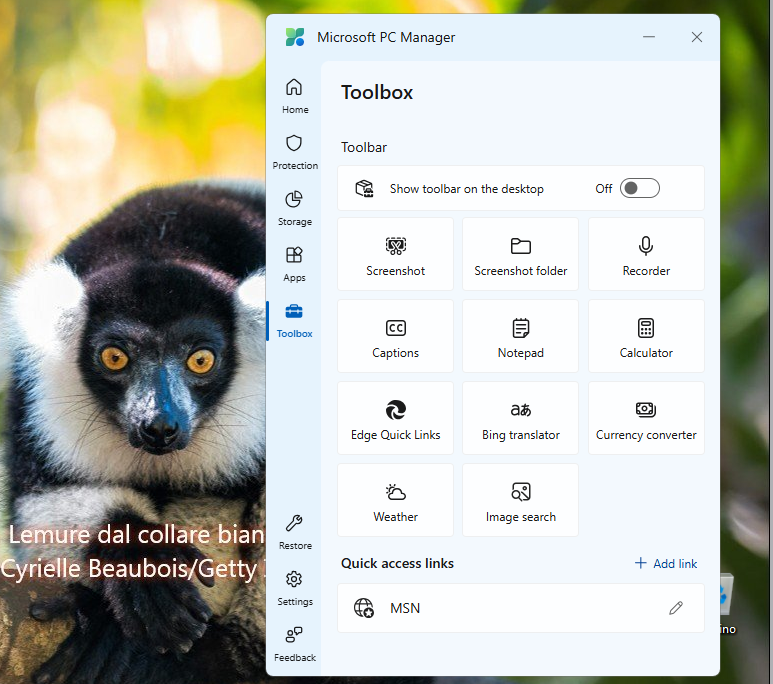Start the Recorder tool
This screenshot has width=773, height=684.
646,254
